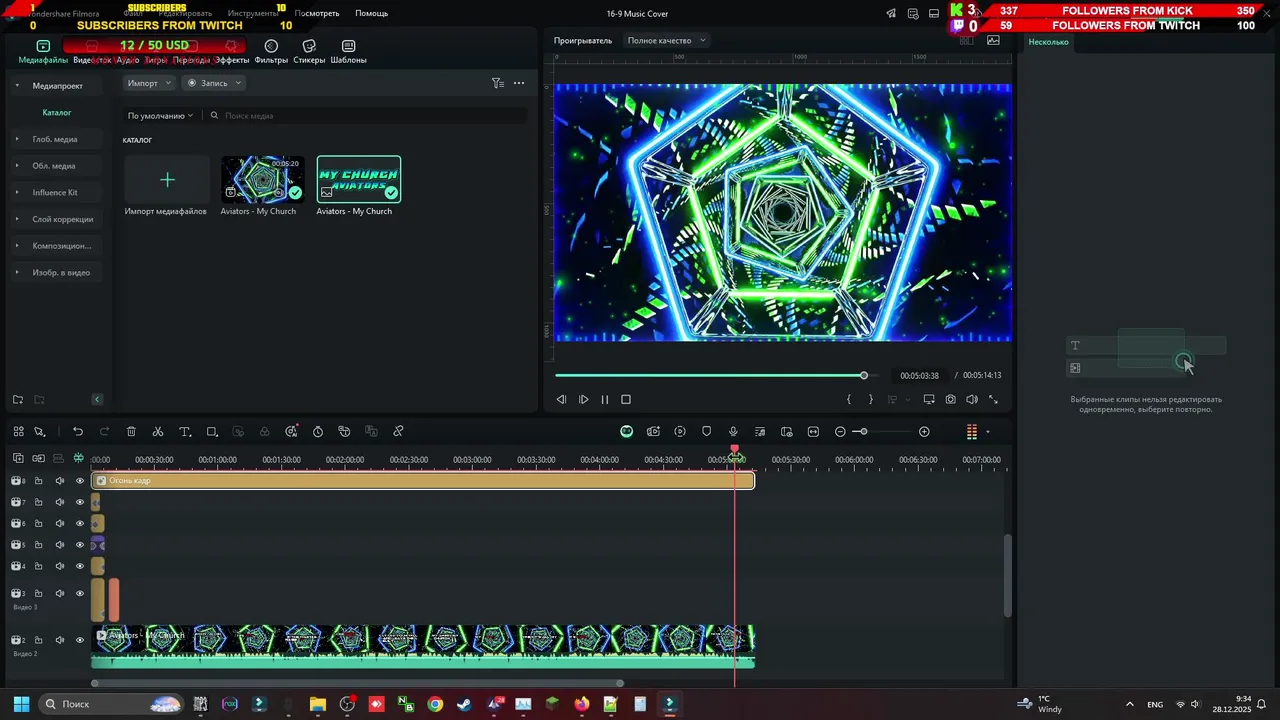This screenshot has height=720, width=1280.
Task: Select the My Church Aviators image thumbnail
Action: tap(359, 180)
